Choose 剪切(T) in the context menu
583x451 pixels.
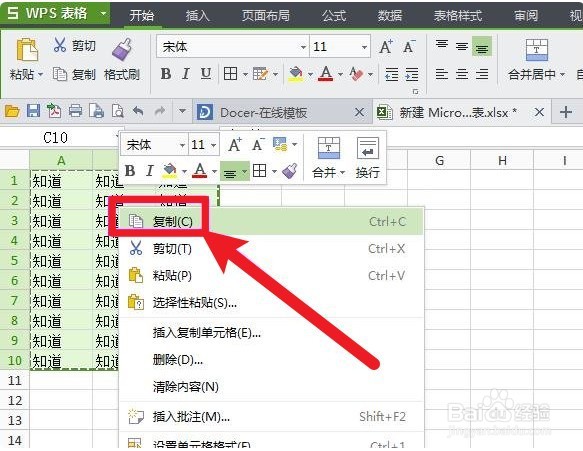coord(271,249)
